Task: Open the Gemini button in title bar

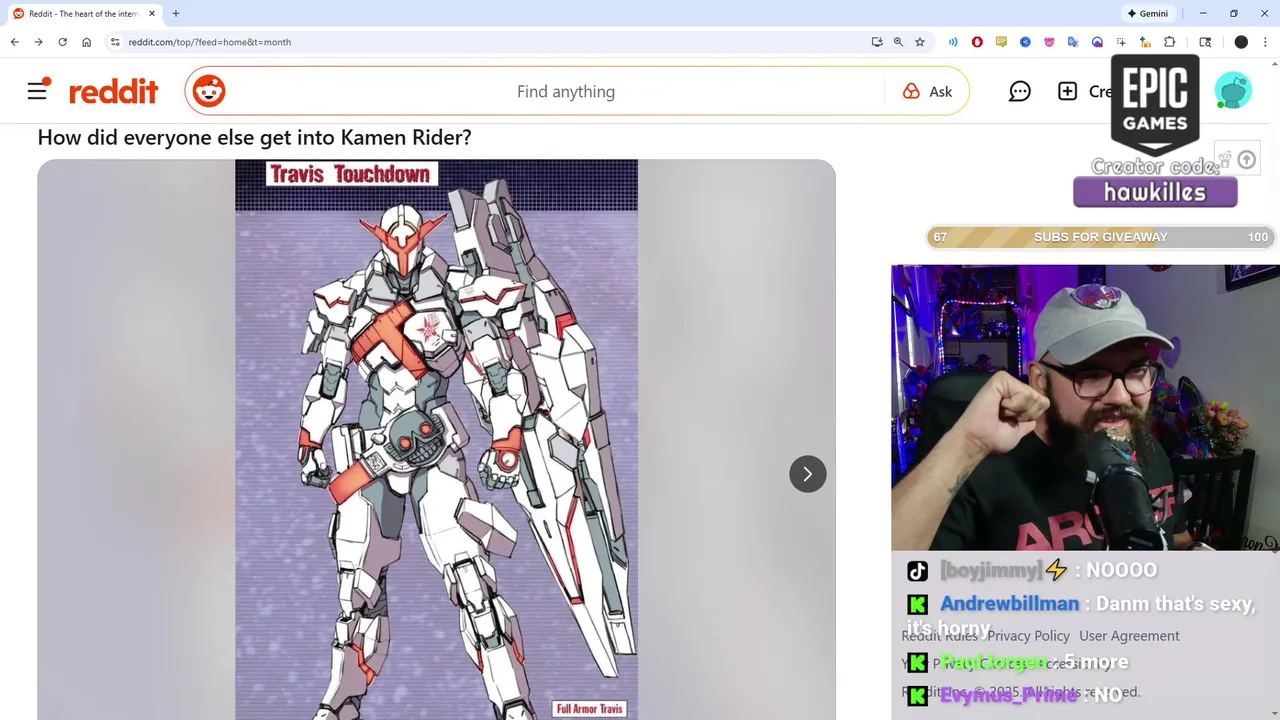Action: point(1147,14)
